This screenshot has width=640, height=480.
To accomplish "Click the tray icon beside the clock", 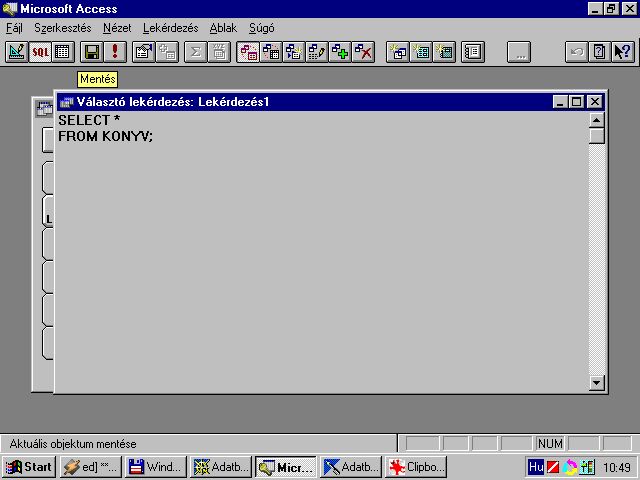I will 587,467.
